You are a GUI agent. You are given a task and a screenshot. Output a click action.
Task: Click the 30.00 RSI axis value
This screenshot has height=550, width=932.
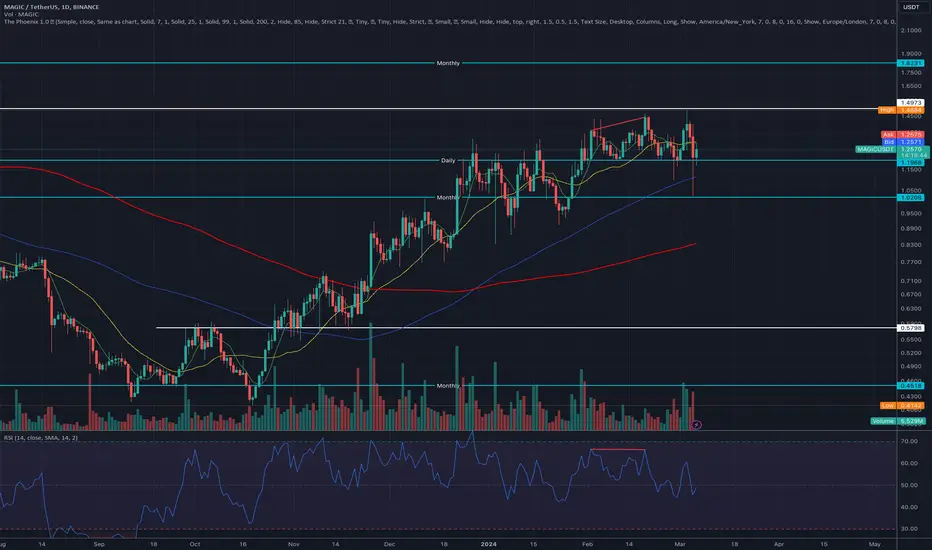[909, 529]
